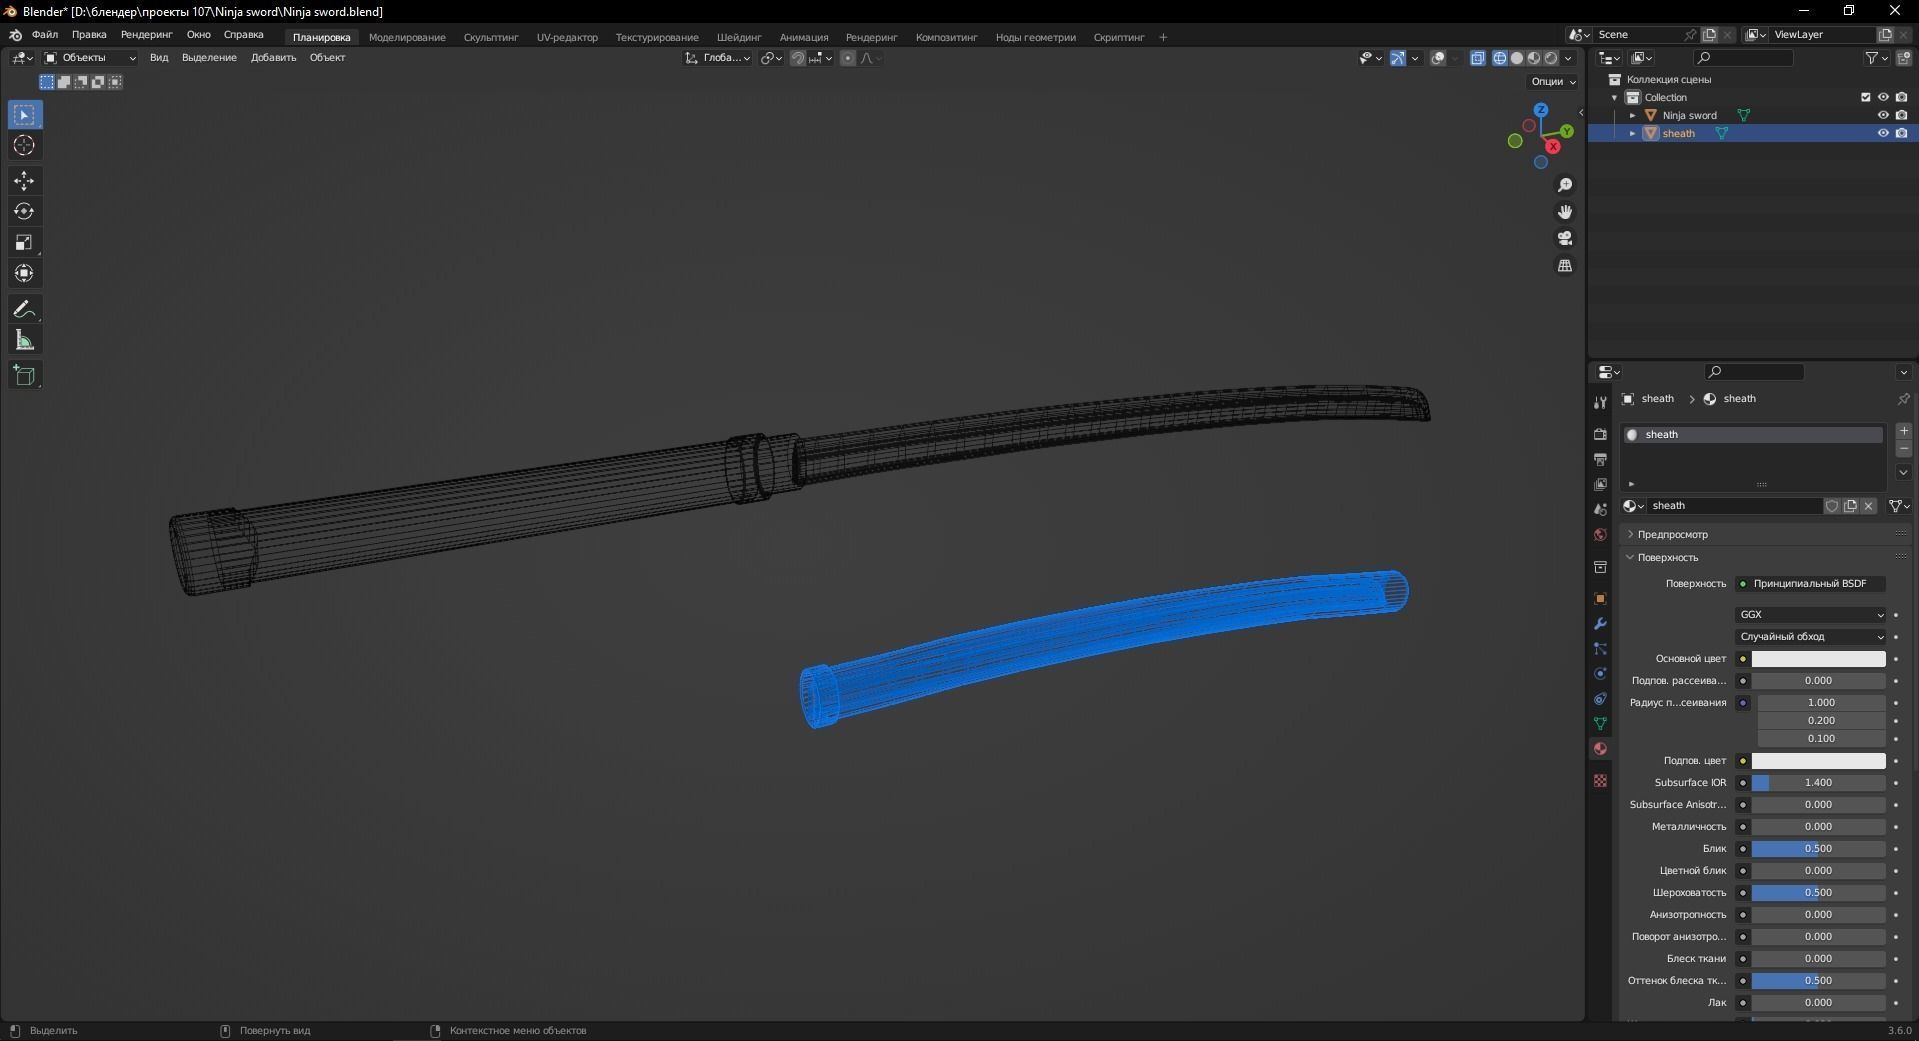Screen dimensions: 1919x1041
Task: Switch to Solid viewport shading
Action: pyautogui.click(x=1516, y=58)
